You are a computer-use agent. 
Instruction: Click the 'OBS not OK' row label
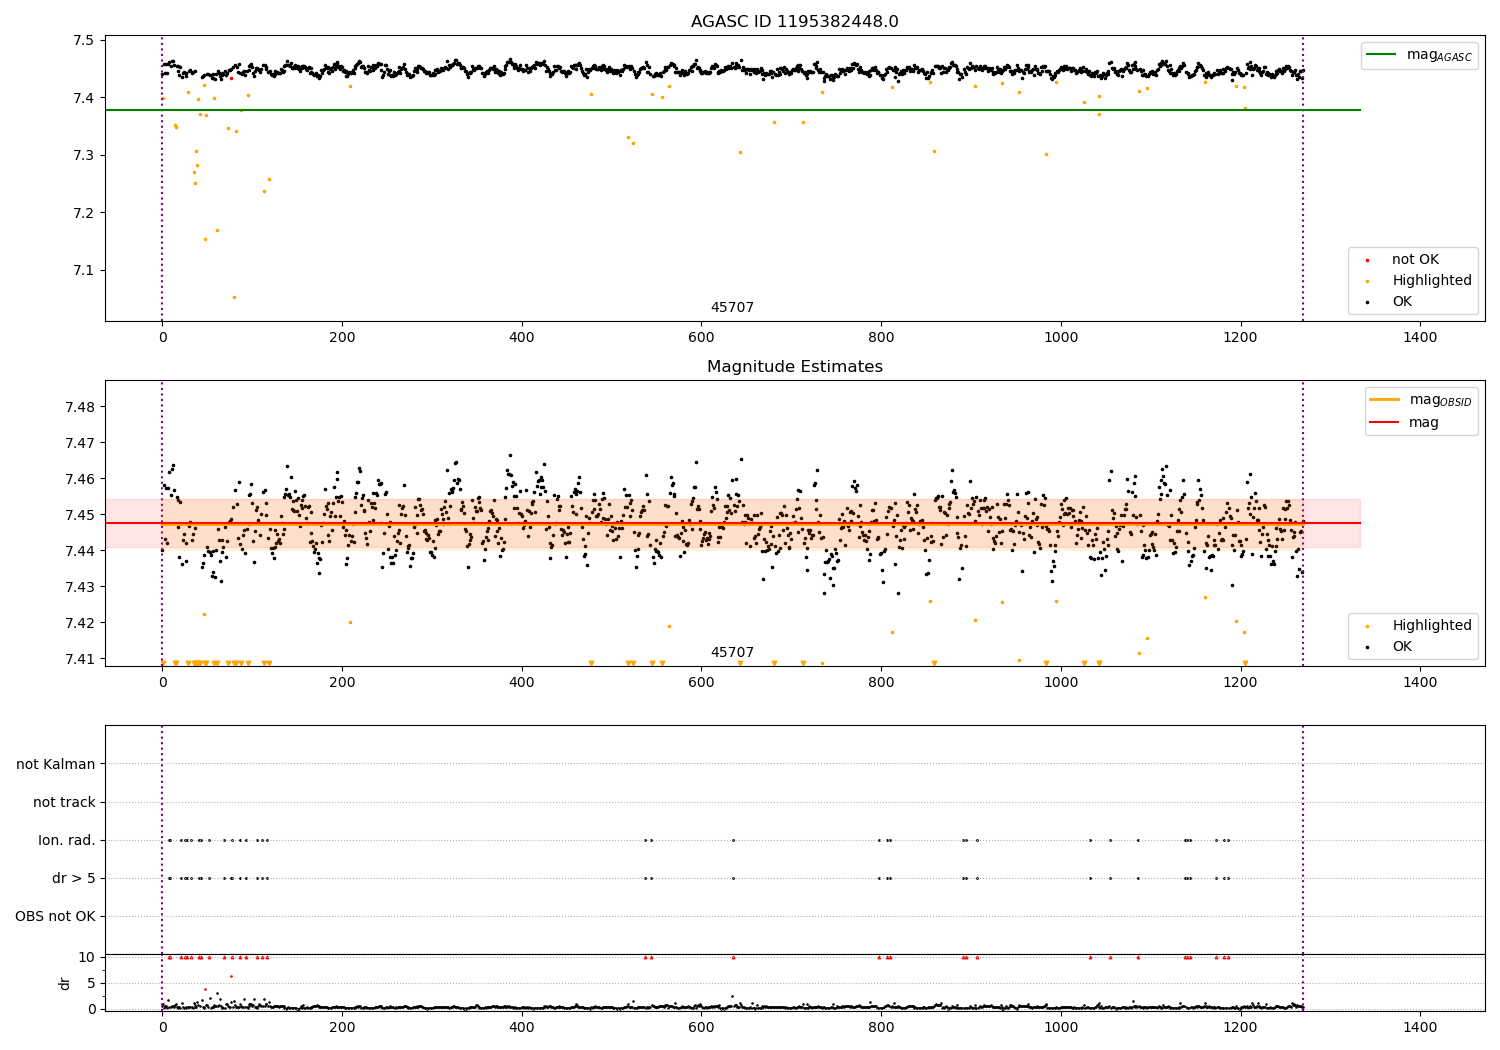(55, 917)
